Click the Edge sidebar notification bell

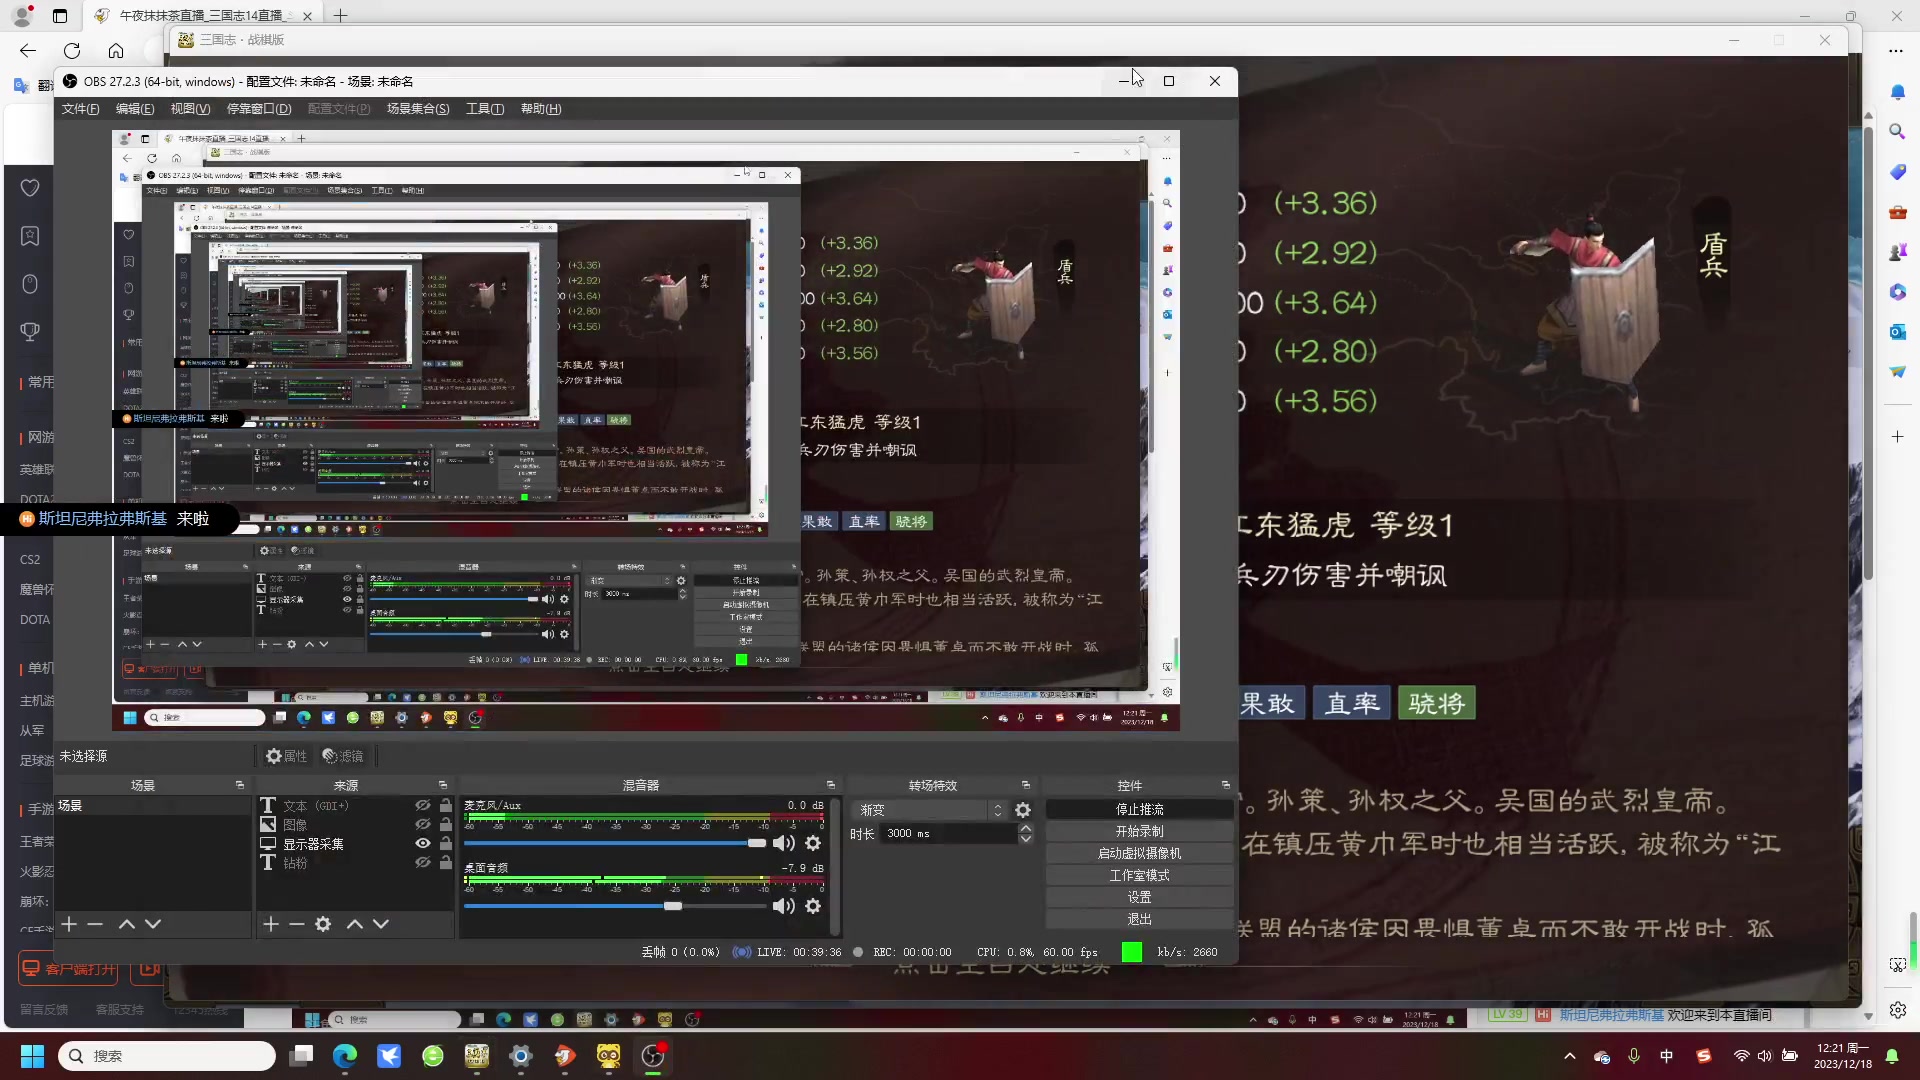(x=1897, y=92)
